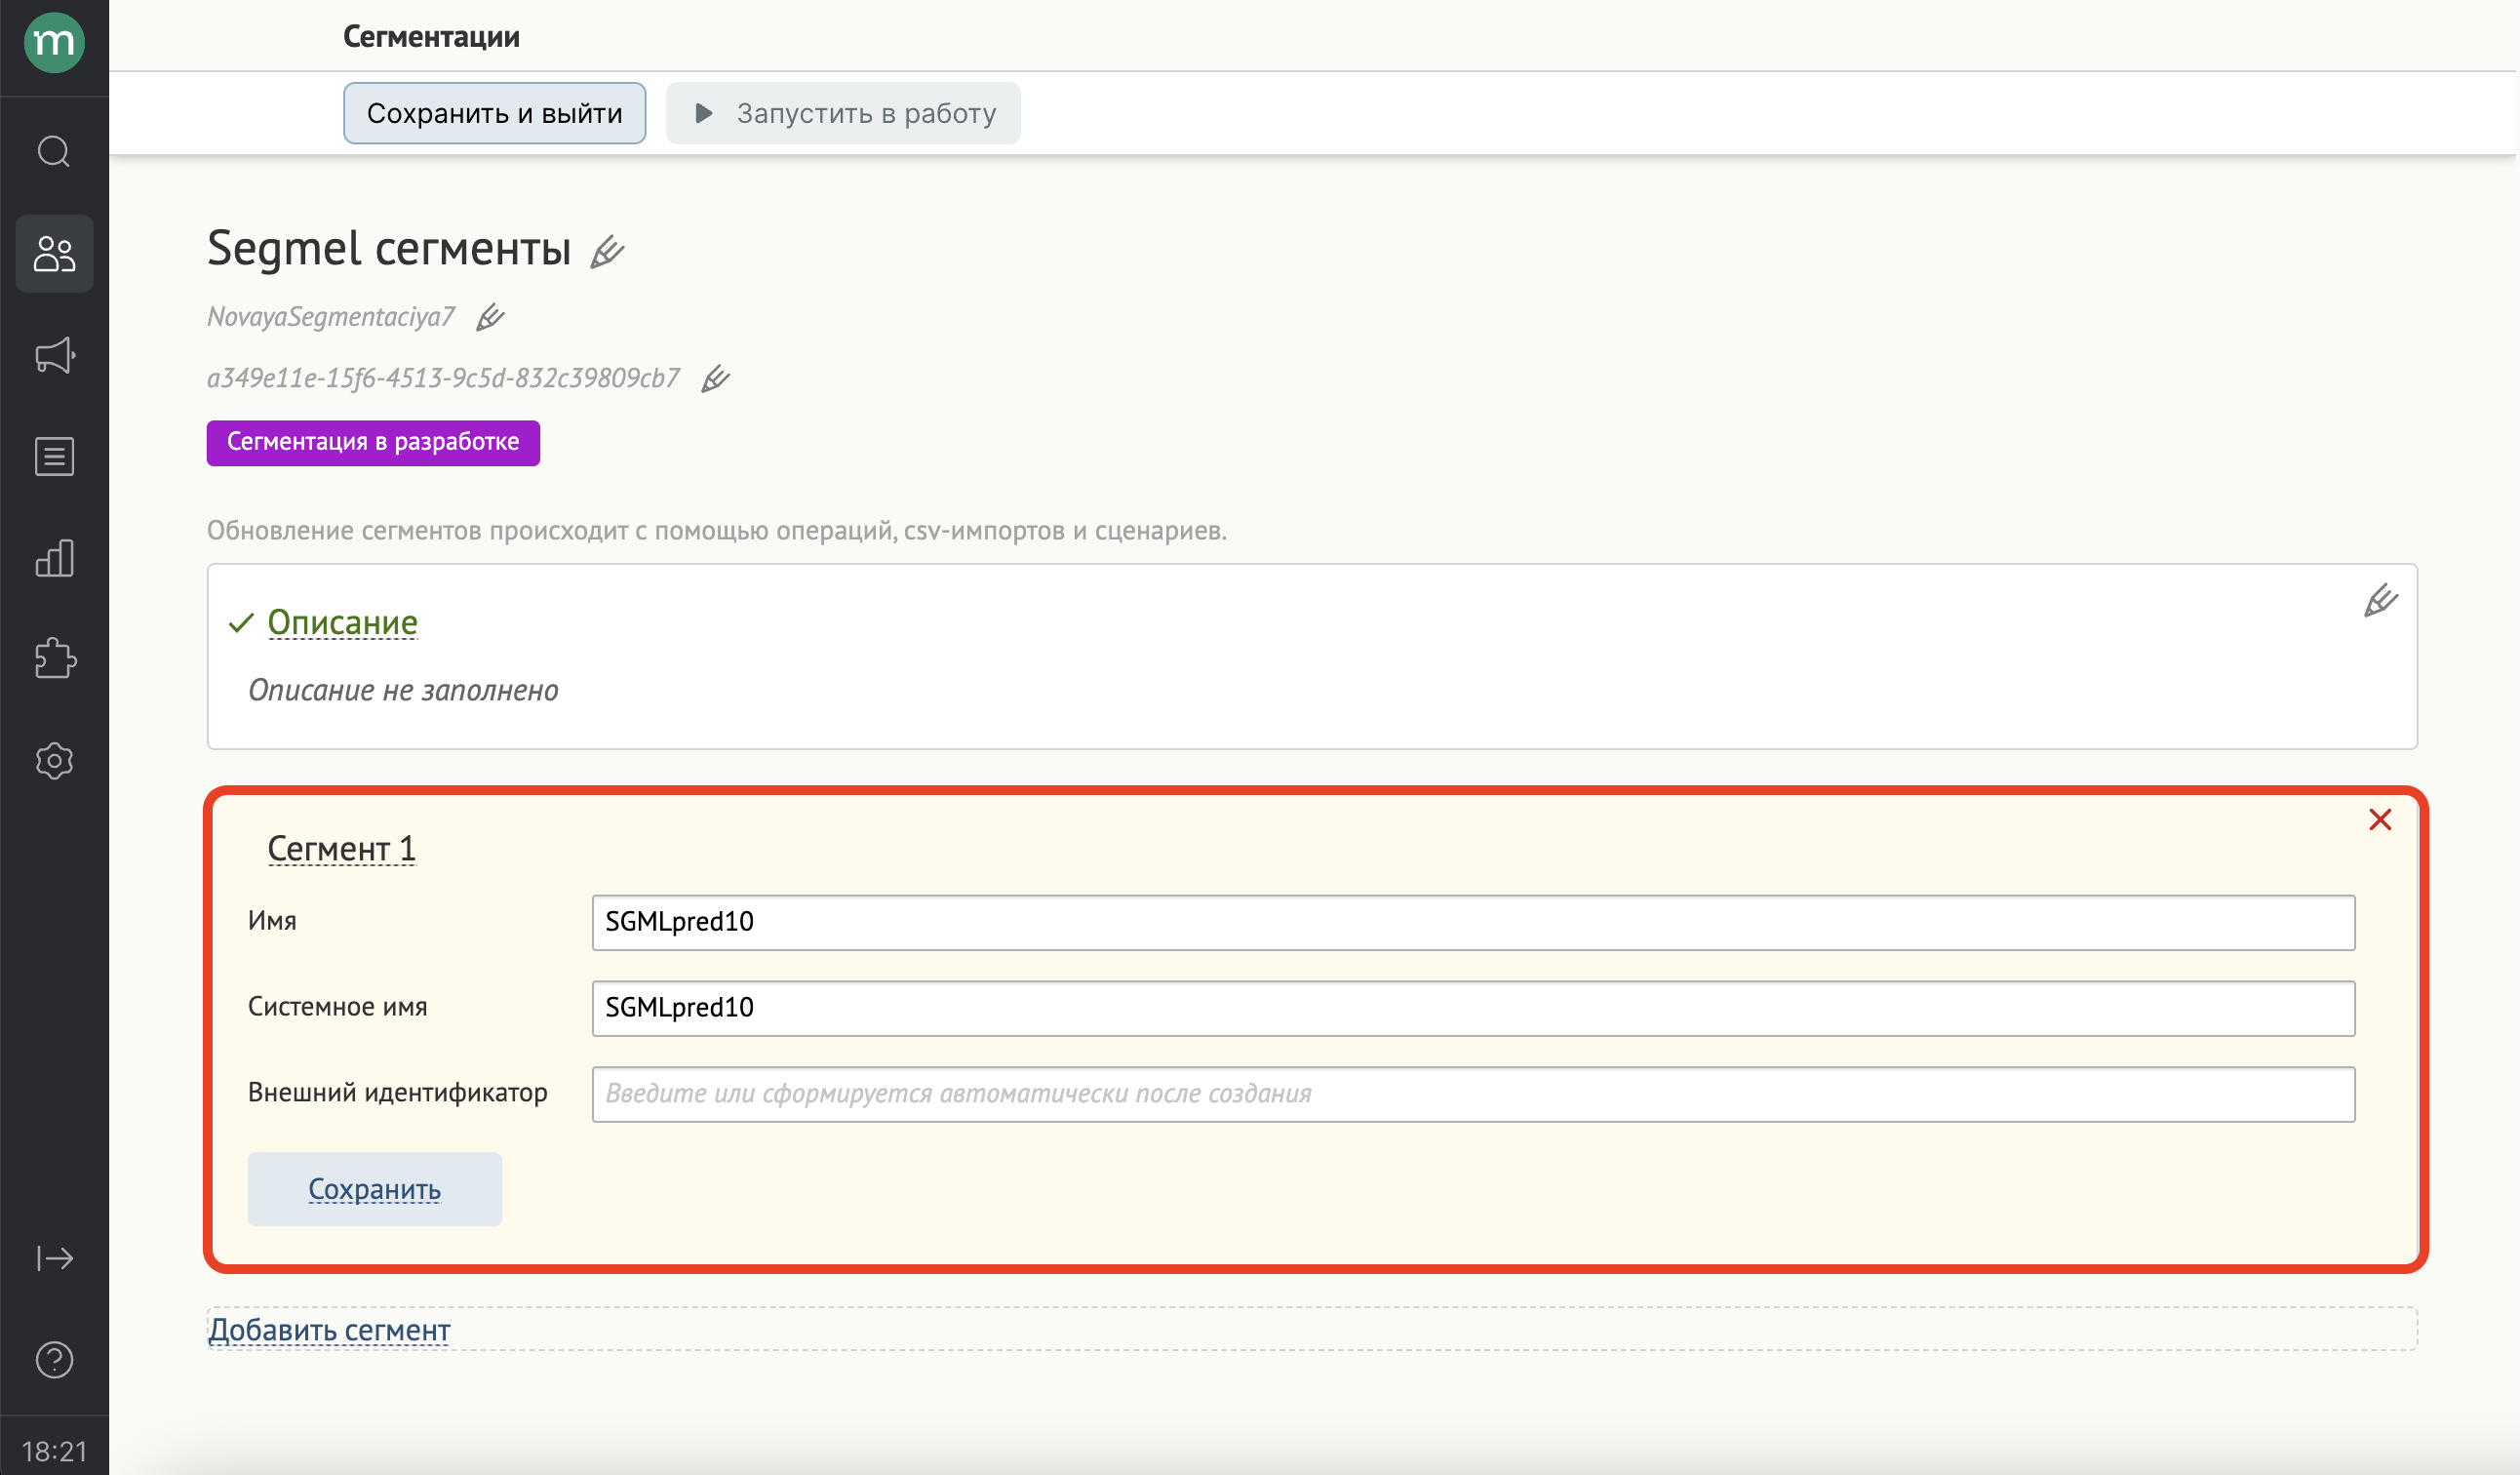
Task: Remove Сегмент 1 with red X
Action: [x=2380, y=820]
